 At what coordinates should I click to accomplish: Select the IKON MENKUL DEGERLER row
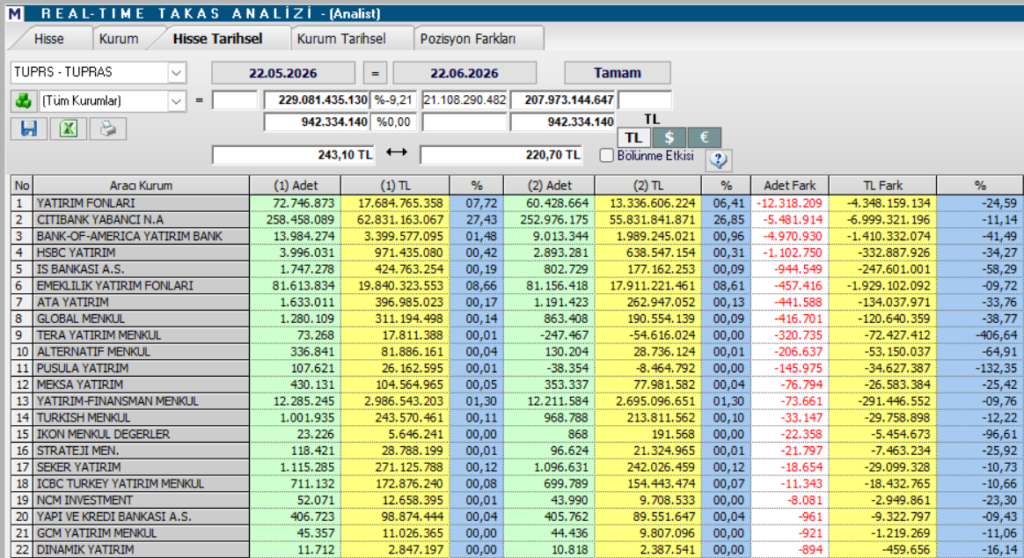point(516,434)
